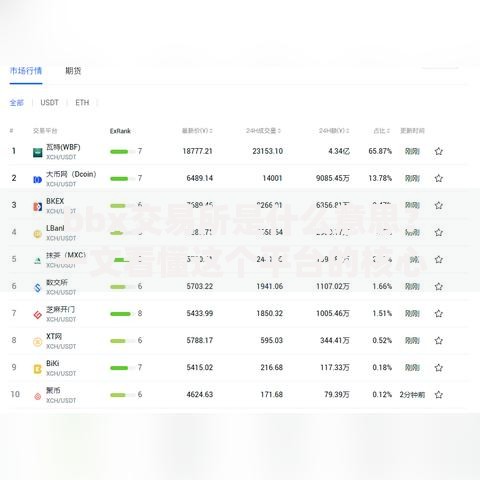The width and height of the screenshot is (480, 480).
Task: Open the 瓦特(WBF) exchange name link
Action: tap(63, 147)
